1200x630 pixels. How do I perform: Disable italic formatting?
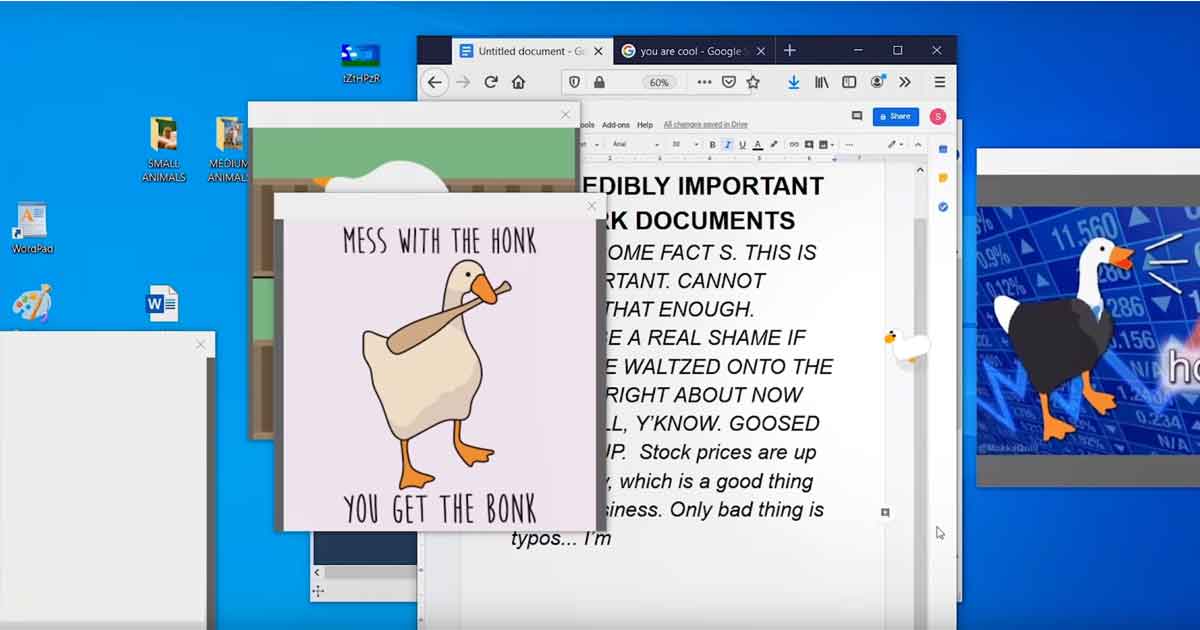(x=727, y=144)
